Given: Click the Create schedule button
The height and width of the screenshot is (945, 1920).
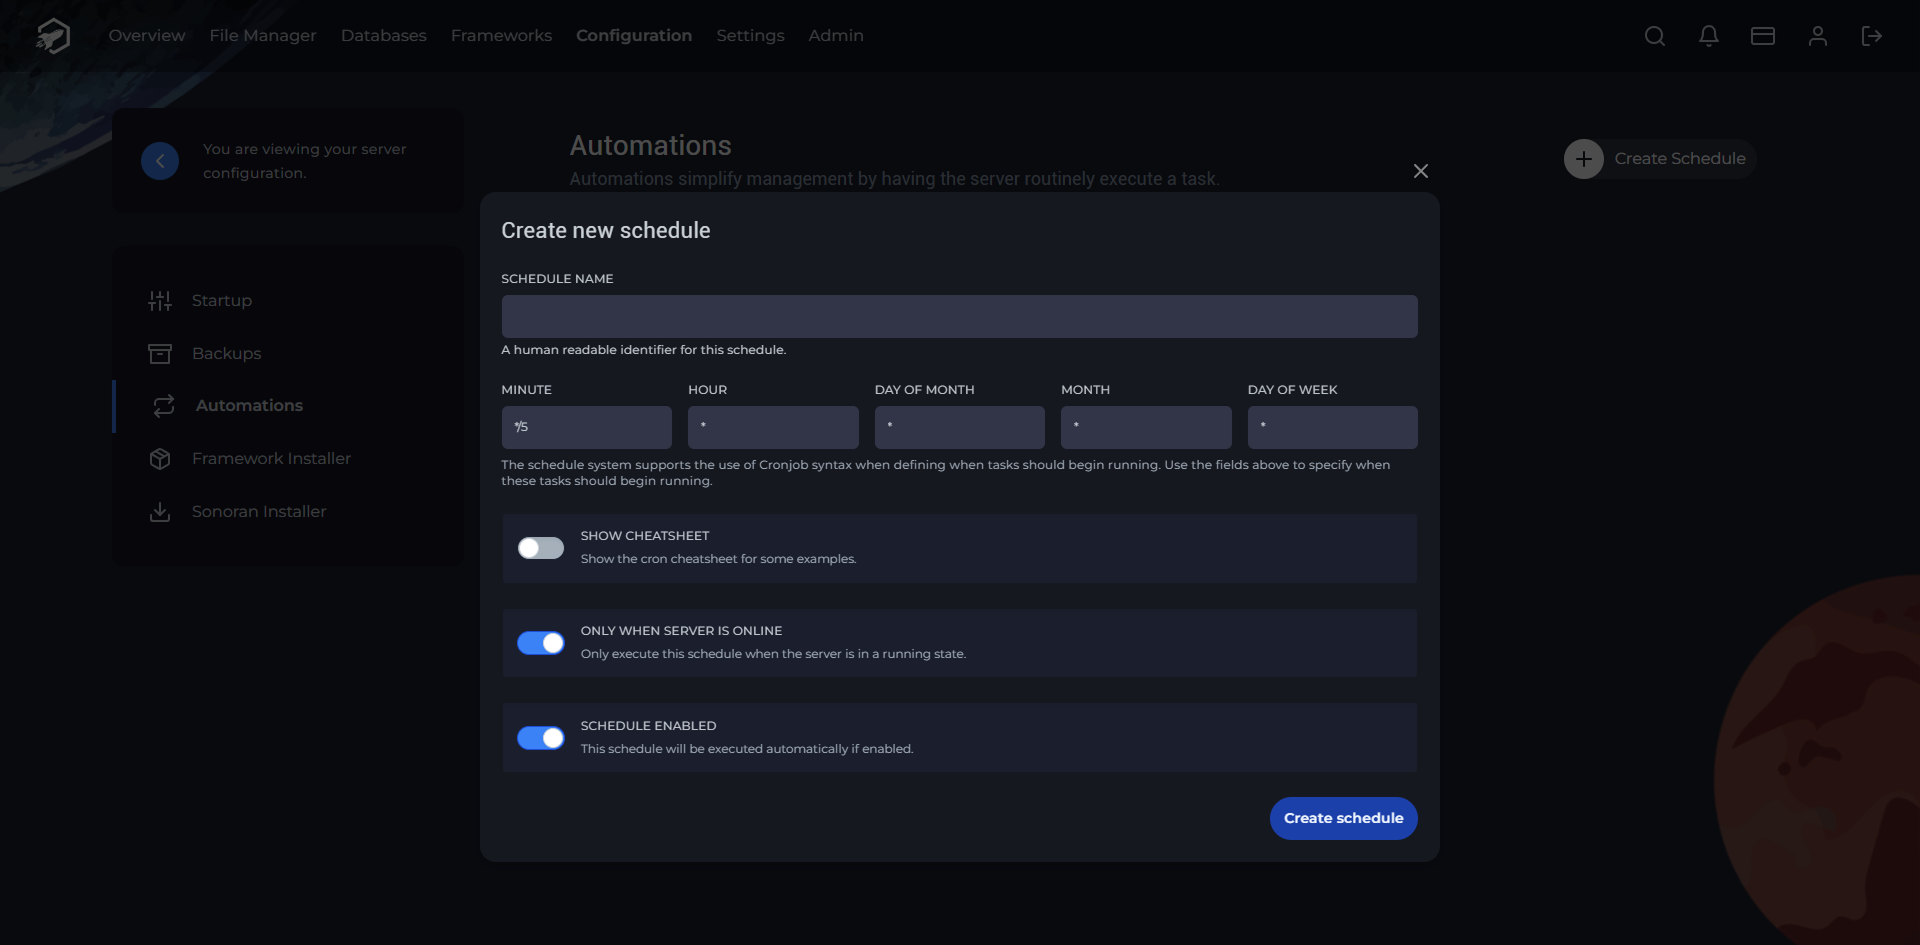Looking at the screenshot, I should pyautogui.click(x=1343, y=818).
